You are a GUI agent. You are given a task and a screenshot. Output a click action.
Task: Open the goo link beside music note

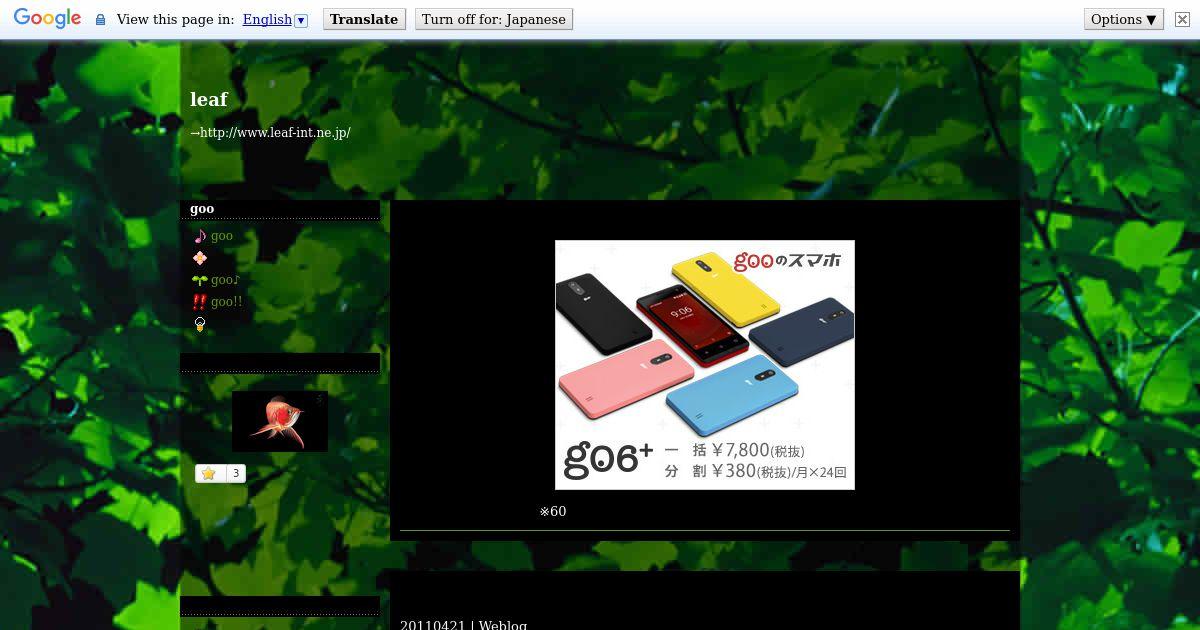pos(222,236)
